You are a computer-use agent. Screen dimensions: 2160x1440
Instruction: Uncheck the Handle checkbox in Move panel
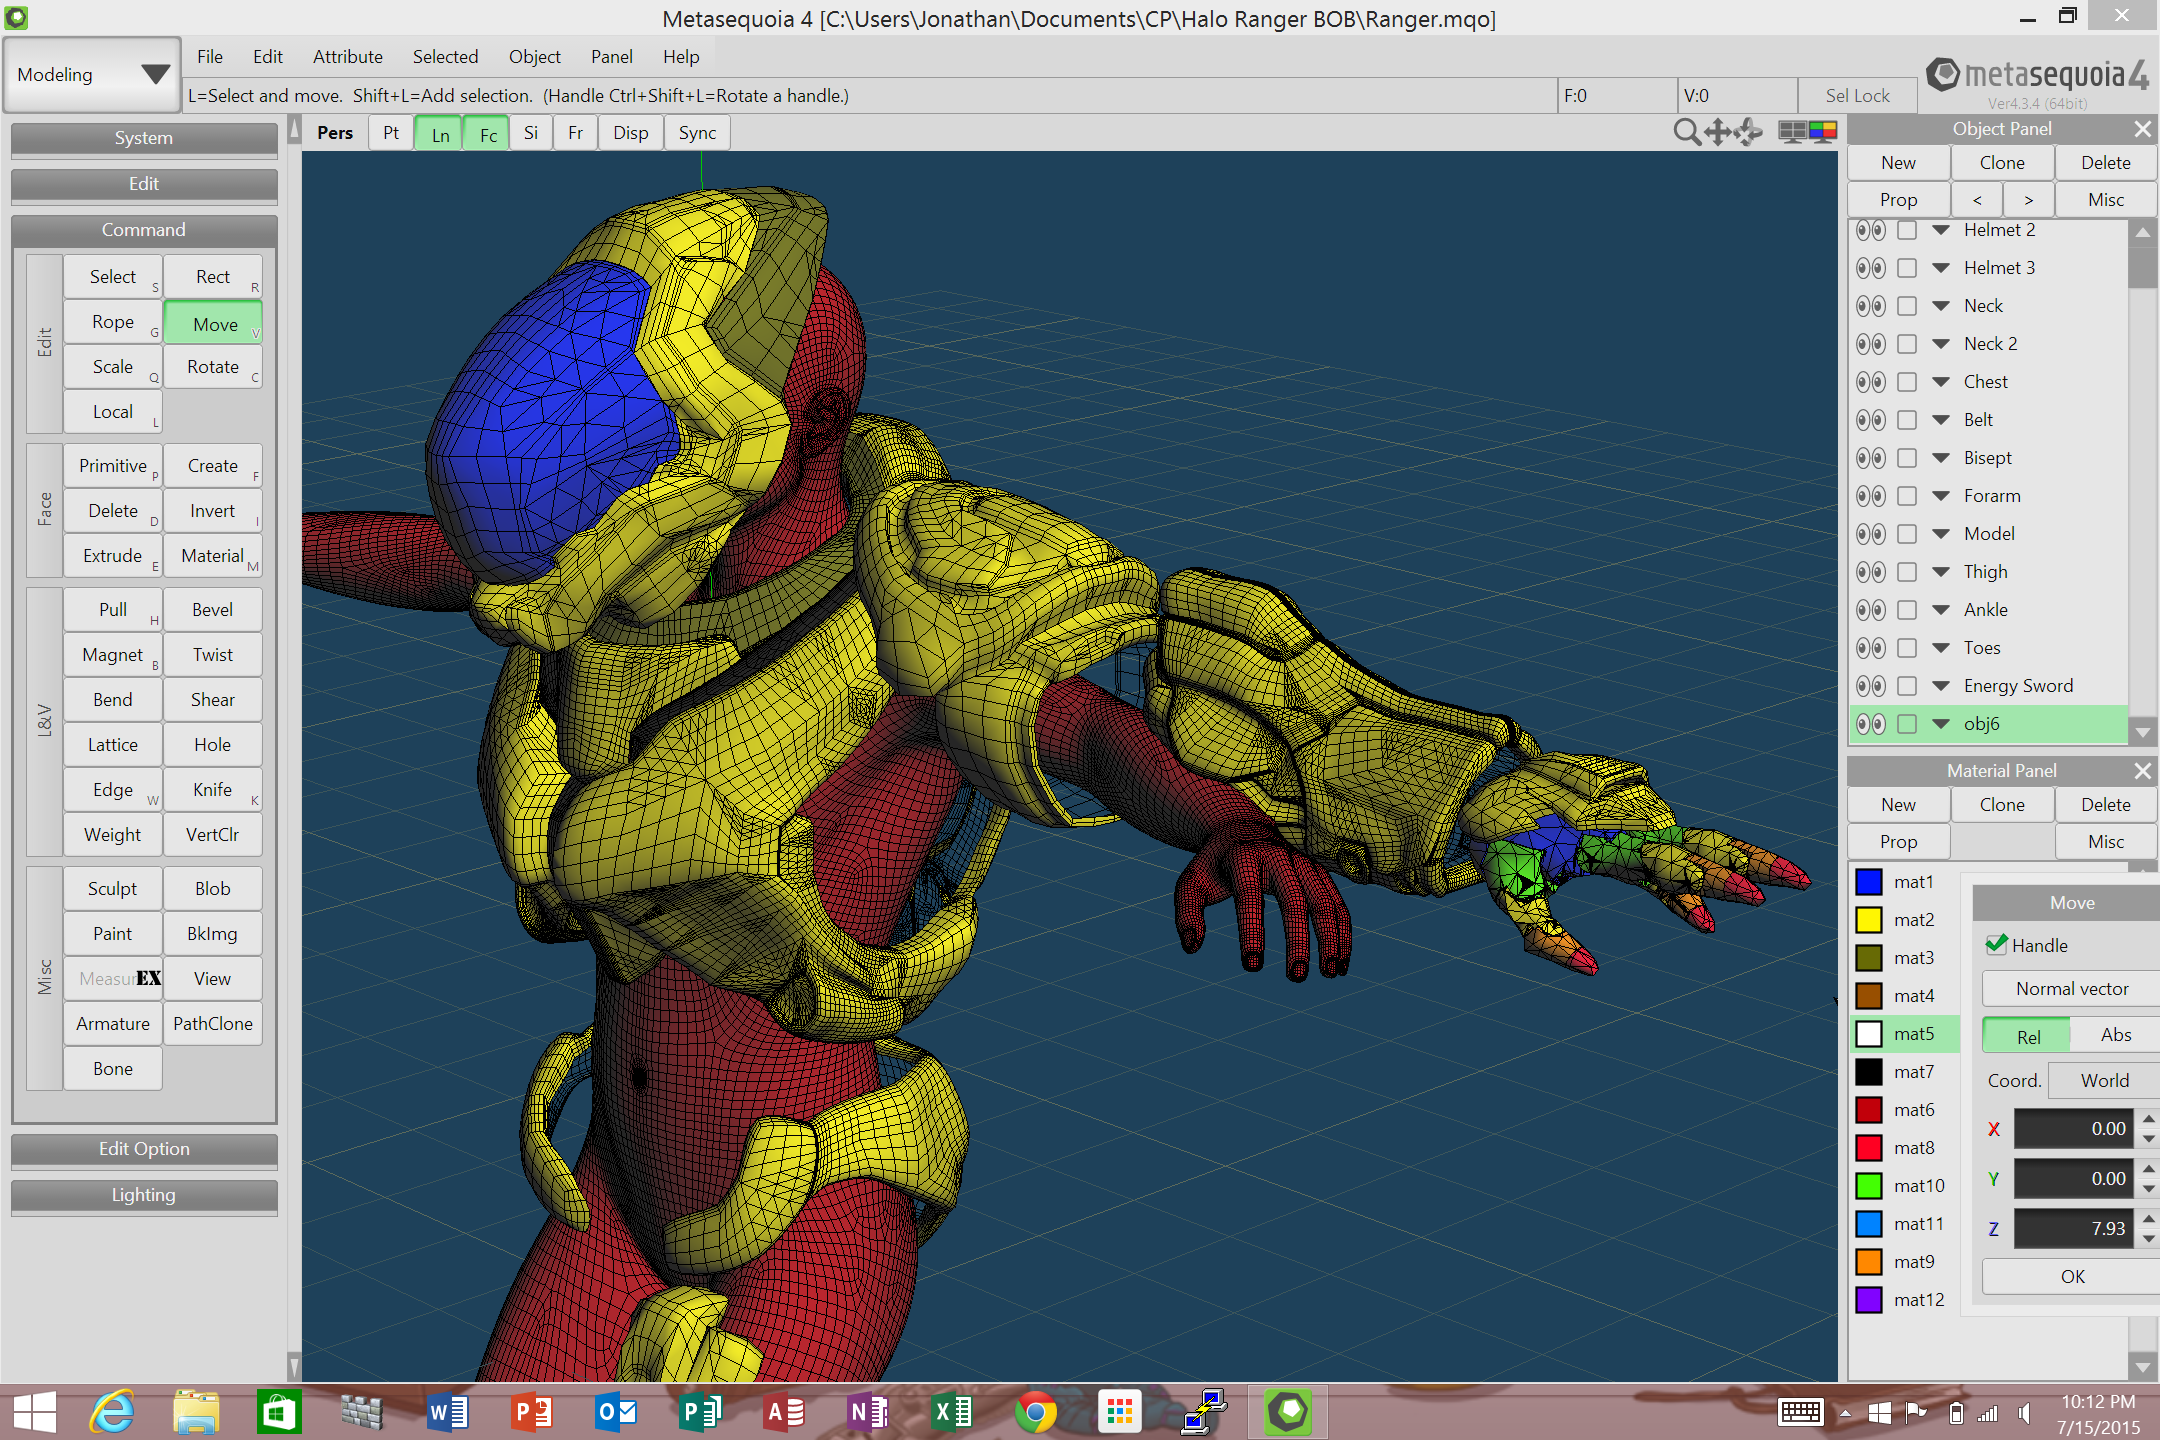click(x=1996, y=944)
